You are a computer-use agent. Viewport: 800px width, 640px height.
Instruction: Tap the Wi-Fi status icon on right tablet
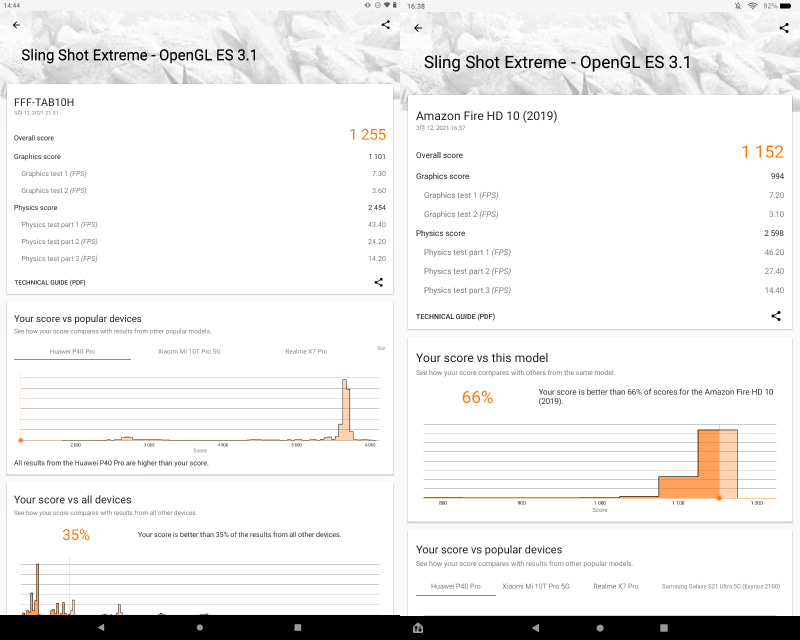[x=753, y=6]
